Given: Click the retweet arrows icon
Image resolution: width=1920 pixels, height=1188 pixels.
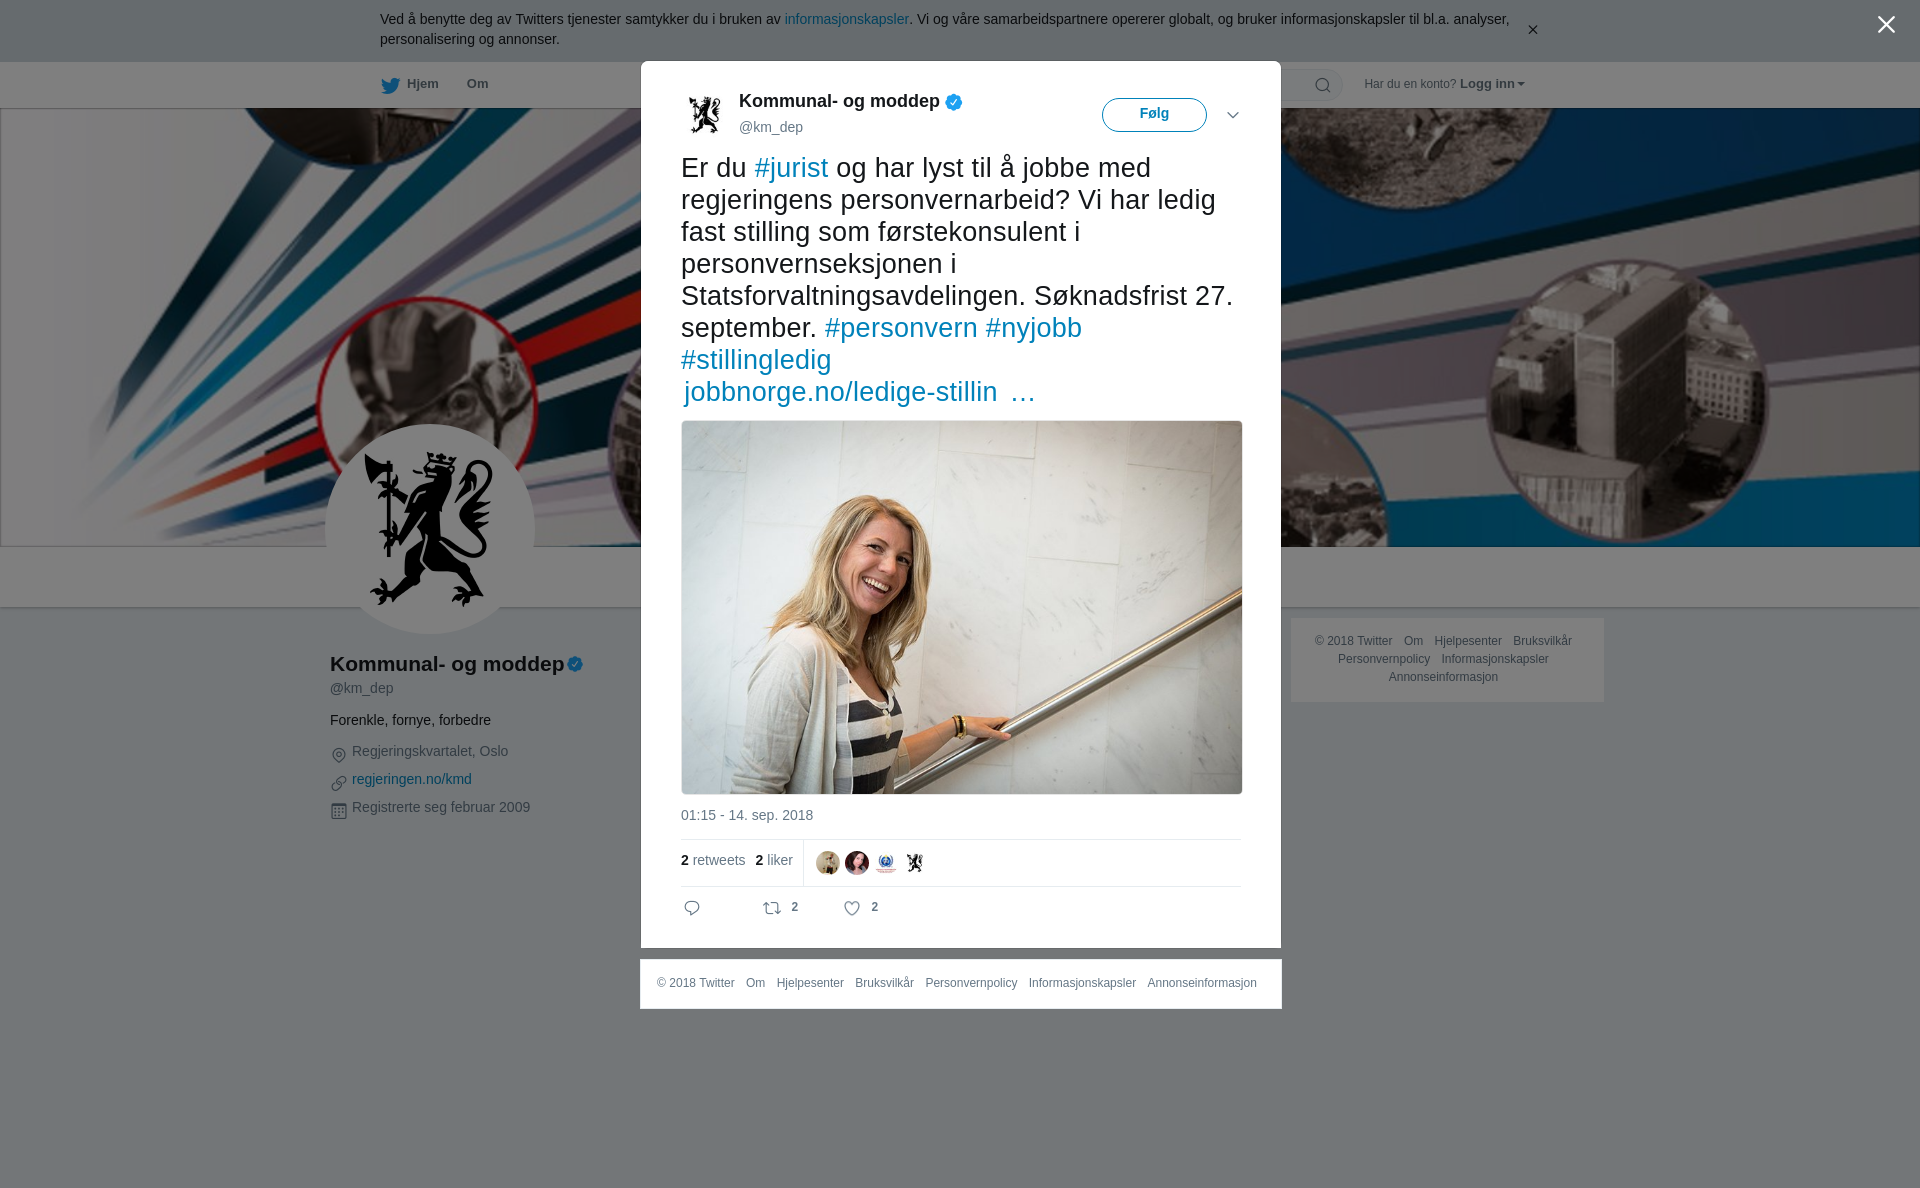Looking at the screenshot, I should click(x=772, y=908).
